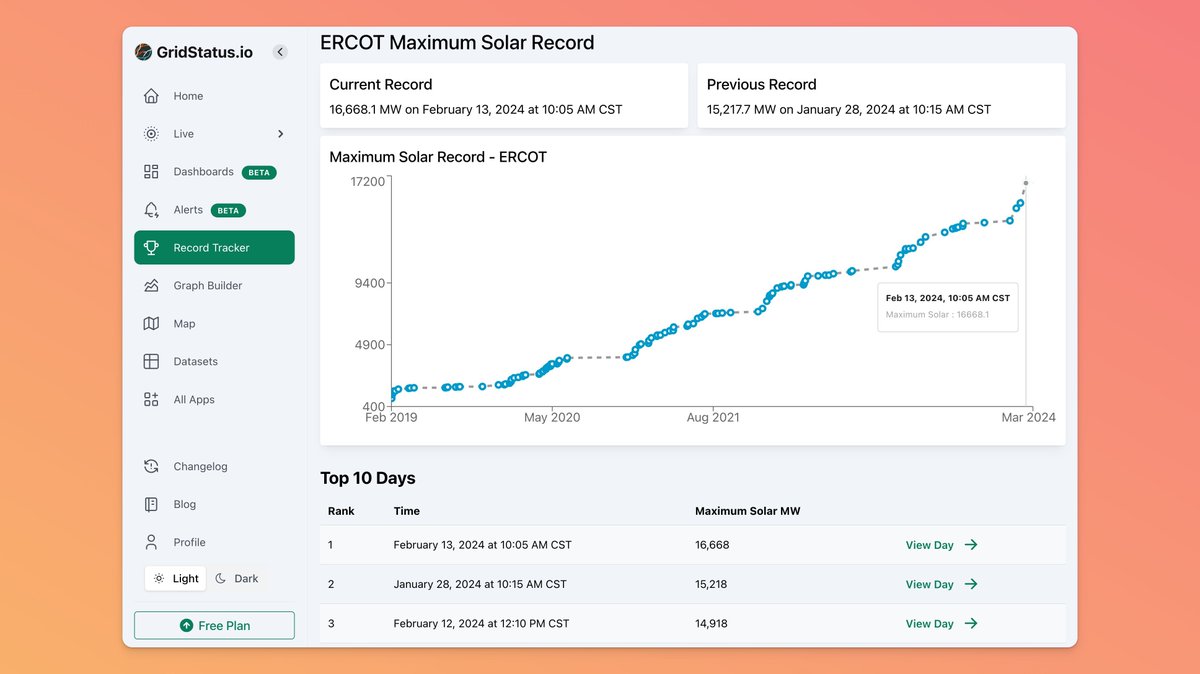Collapse the sidebar using the left arrow
The width and height of the screenshot is (1200, 674).
coord(280,51)
